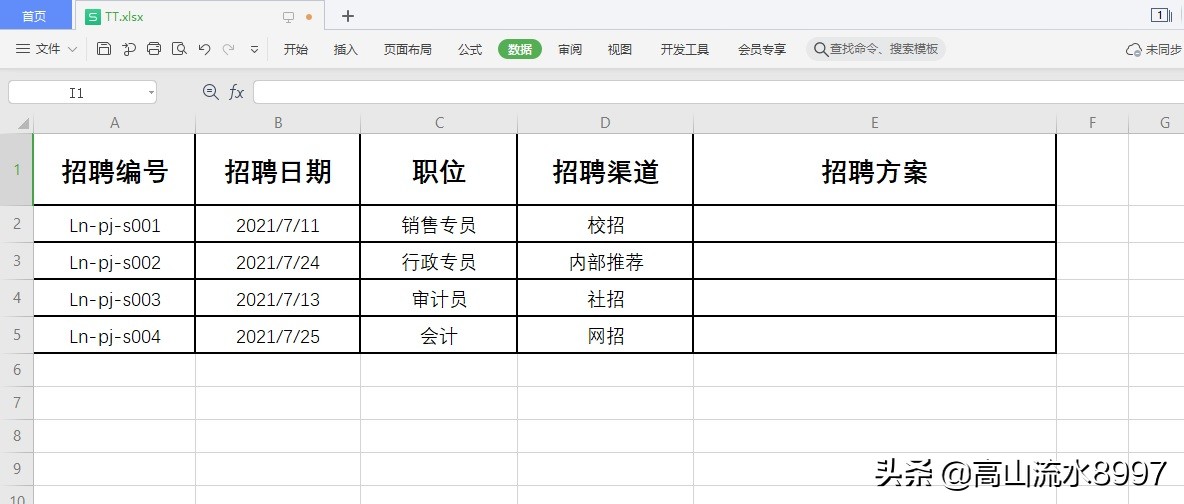Switch to the 视图 ribbon tab
1184x504 pixels.
620,49
